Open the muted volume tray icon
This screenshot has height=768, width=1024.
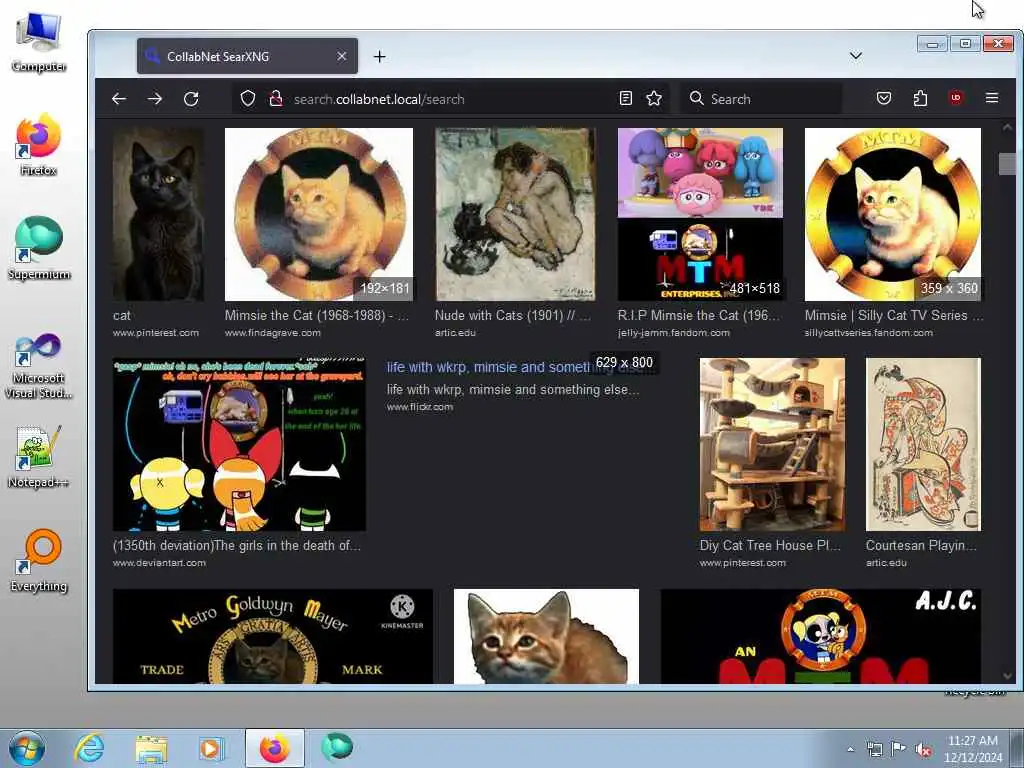pyautogui.click(x=923, y=750)
